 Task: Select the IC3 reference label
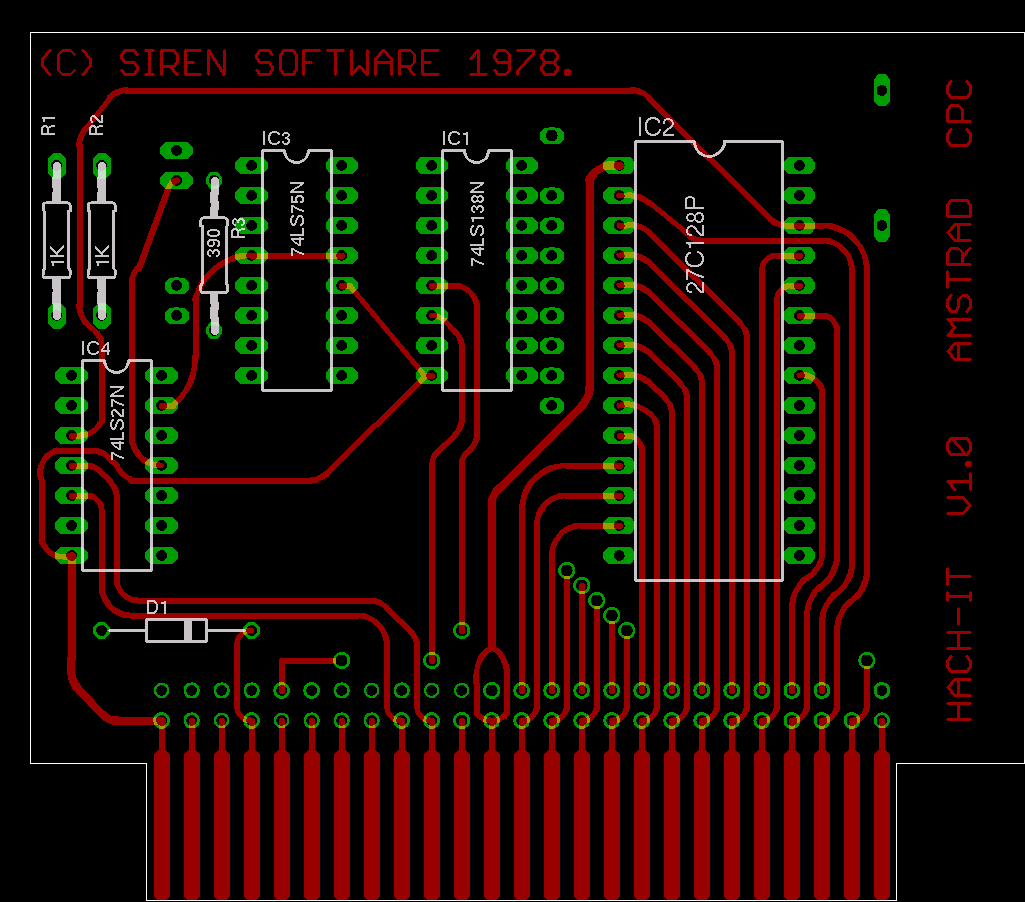click(275, 139)
